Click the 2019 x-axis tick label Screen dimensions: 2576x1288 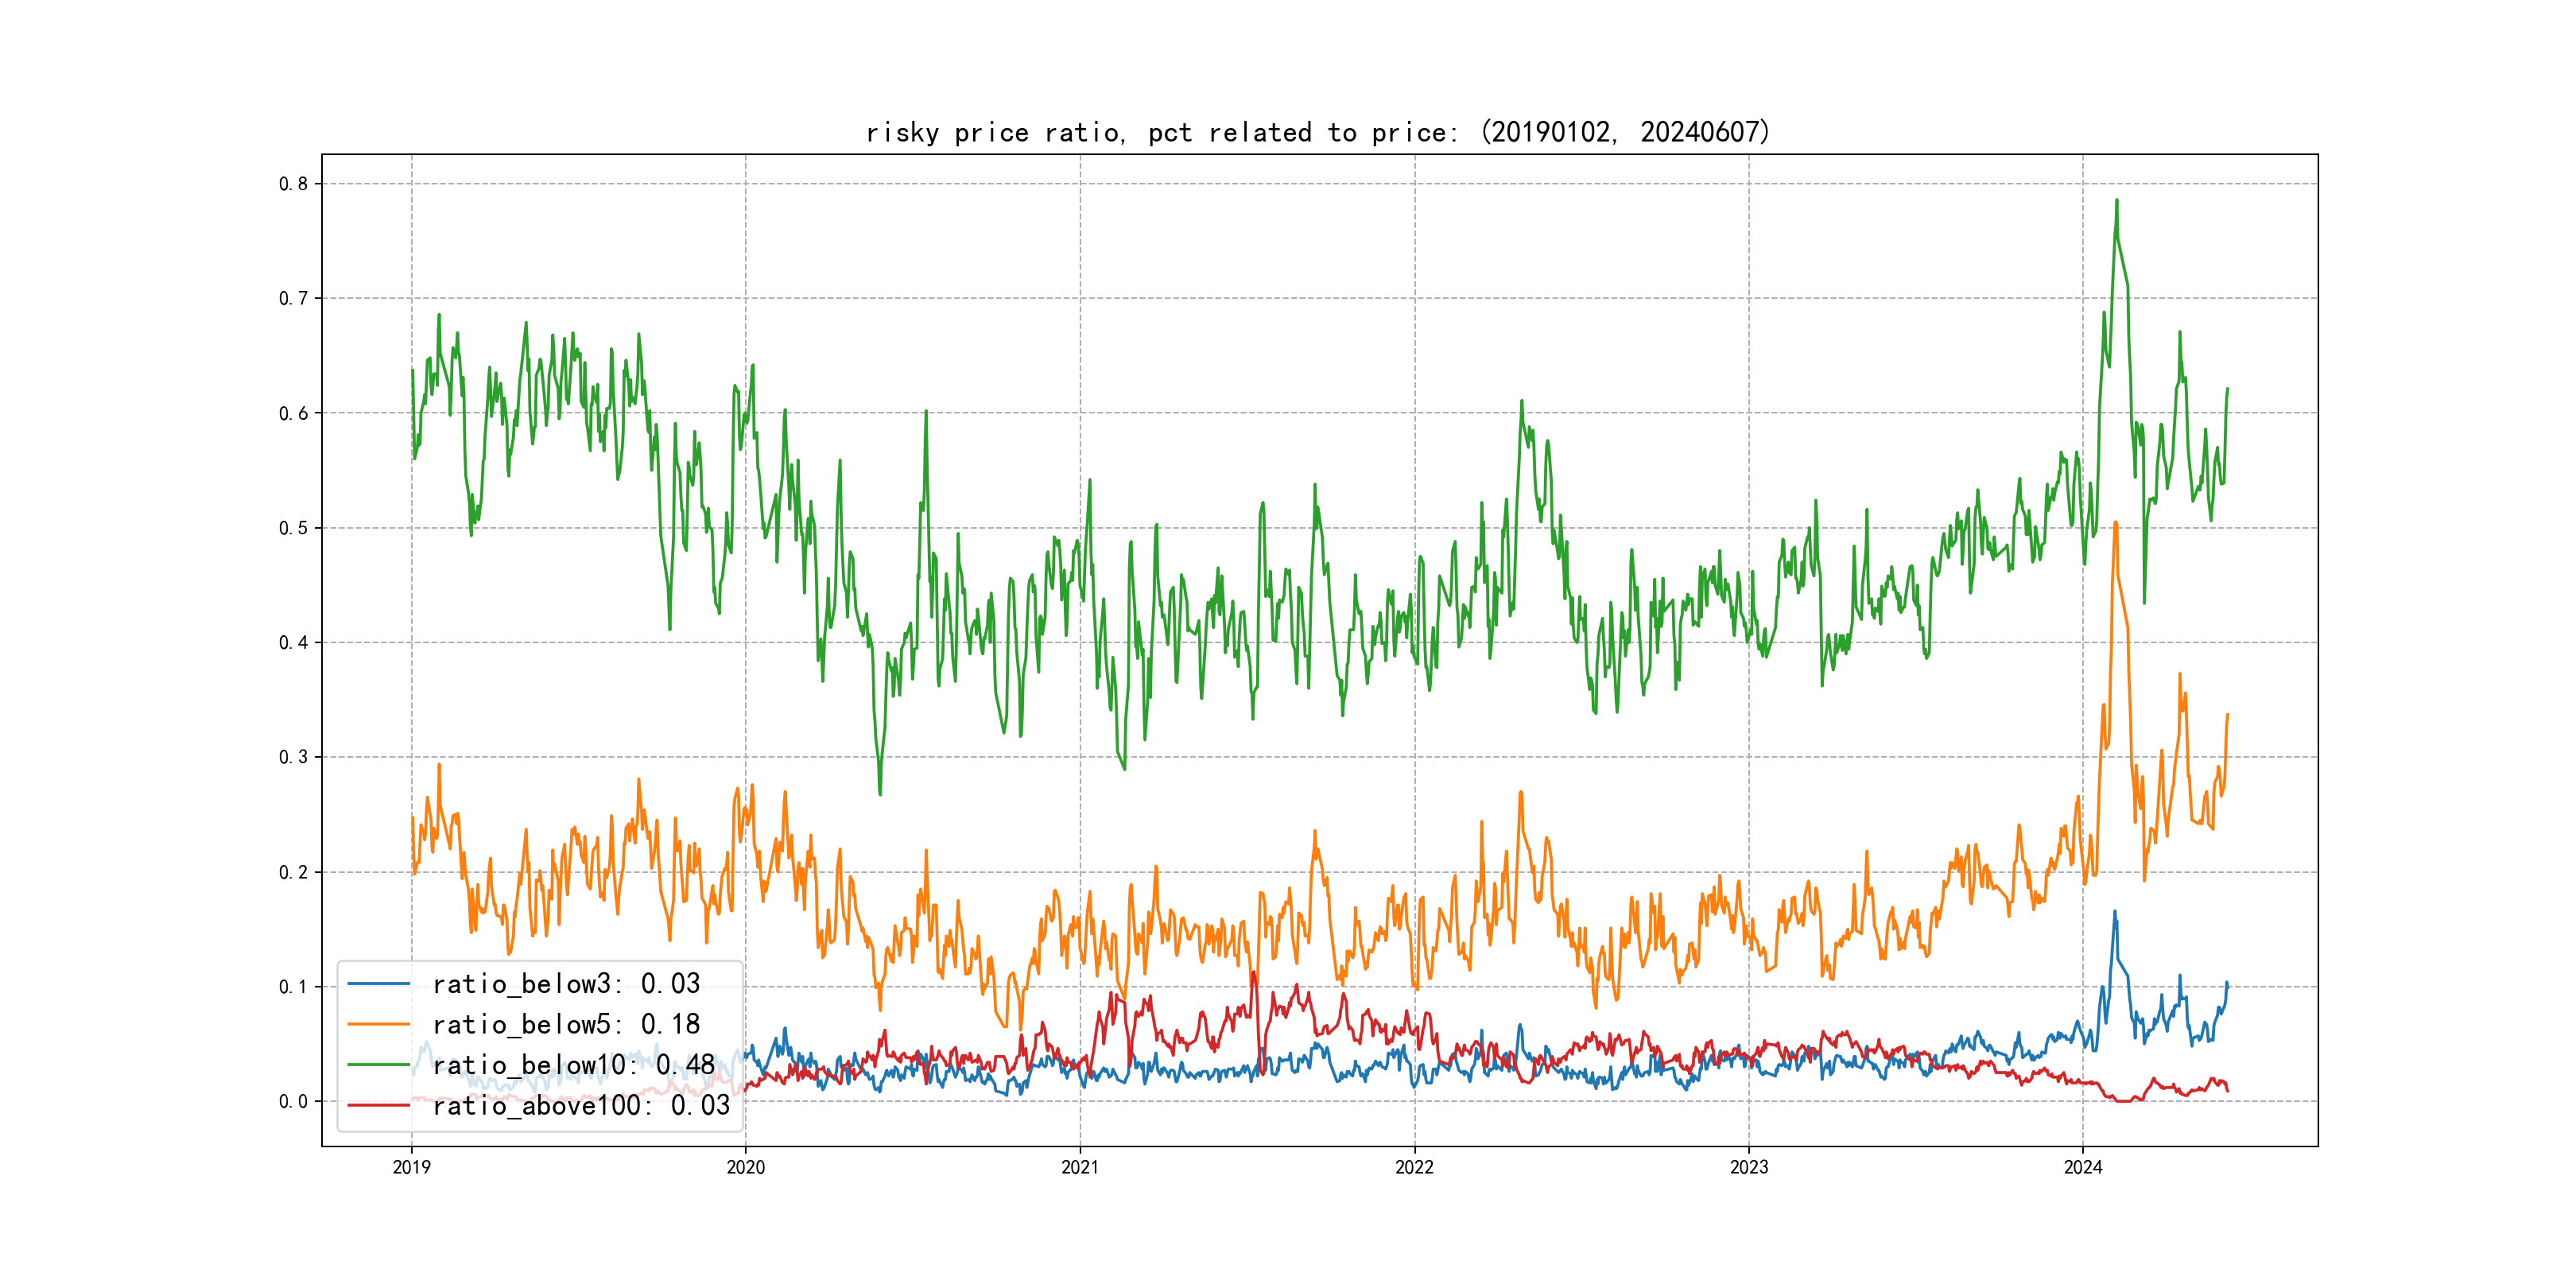tap(411, 1167)
